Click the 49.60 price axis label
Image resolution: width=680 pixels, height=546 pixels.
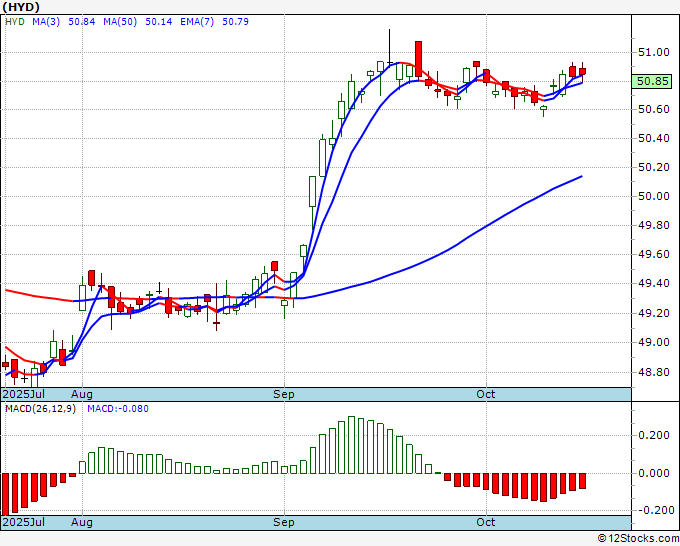click(x=654, y=255)
